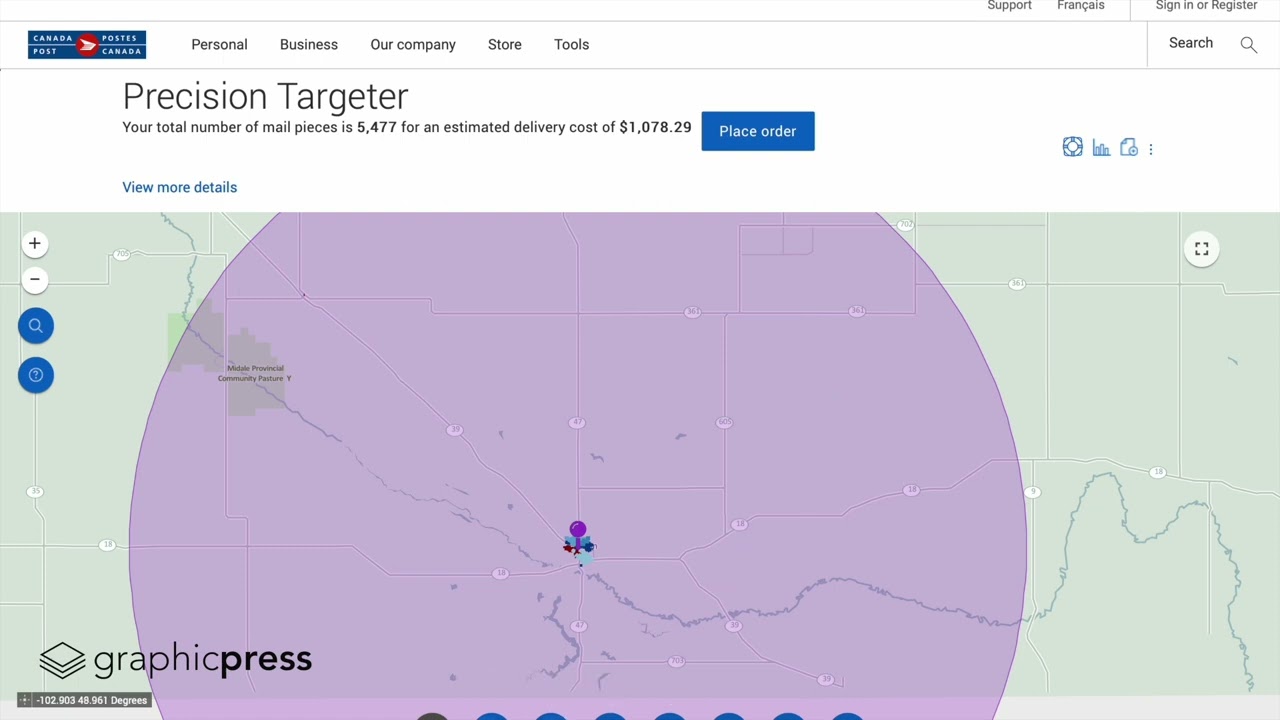Click the mail pieces count 5,477

(377, 127)
